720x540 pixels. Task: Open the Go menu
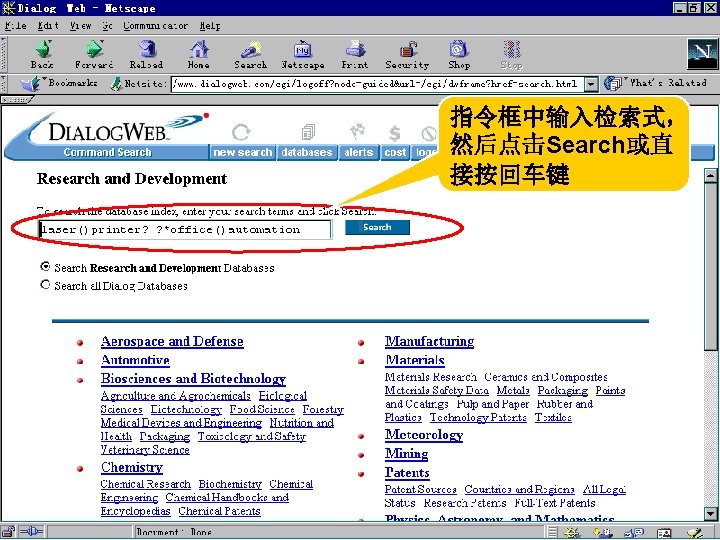(107, 26)
